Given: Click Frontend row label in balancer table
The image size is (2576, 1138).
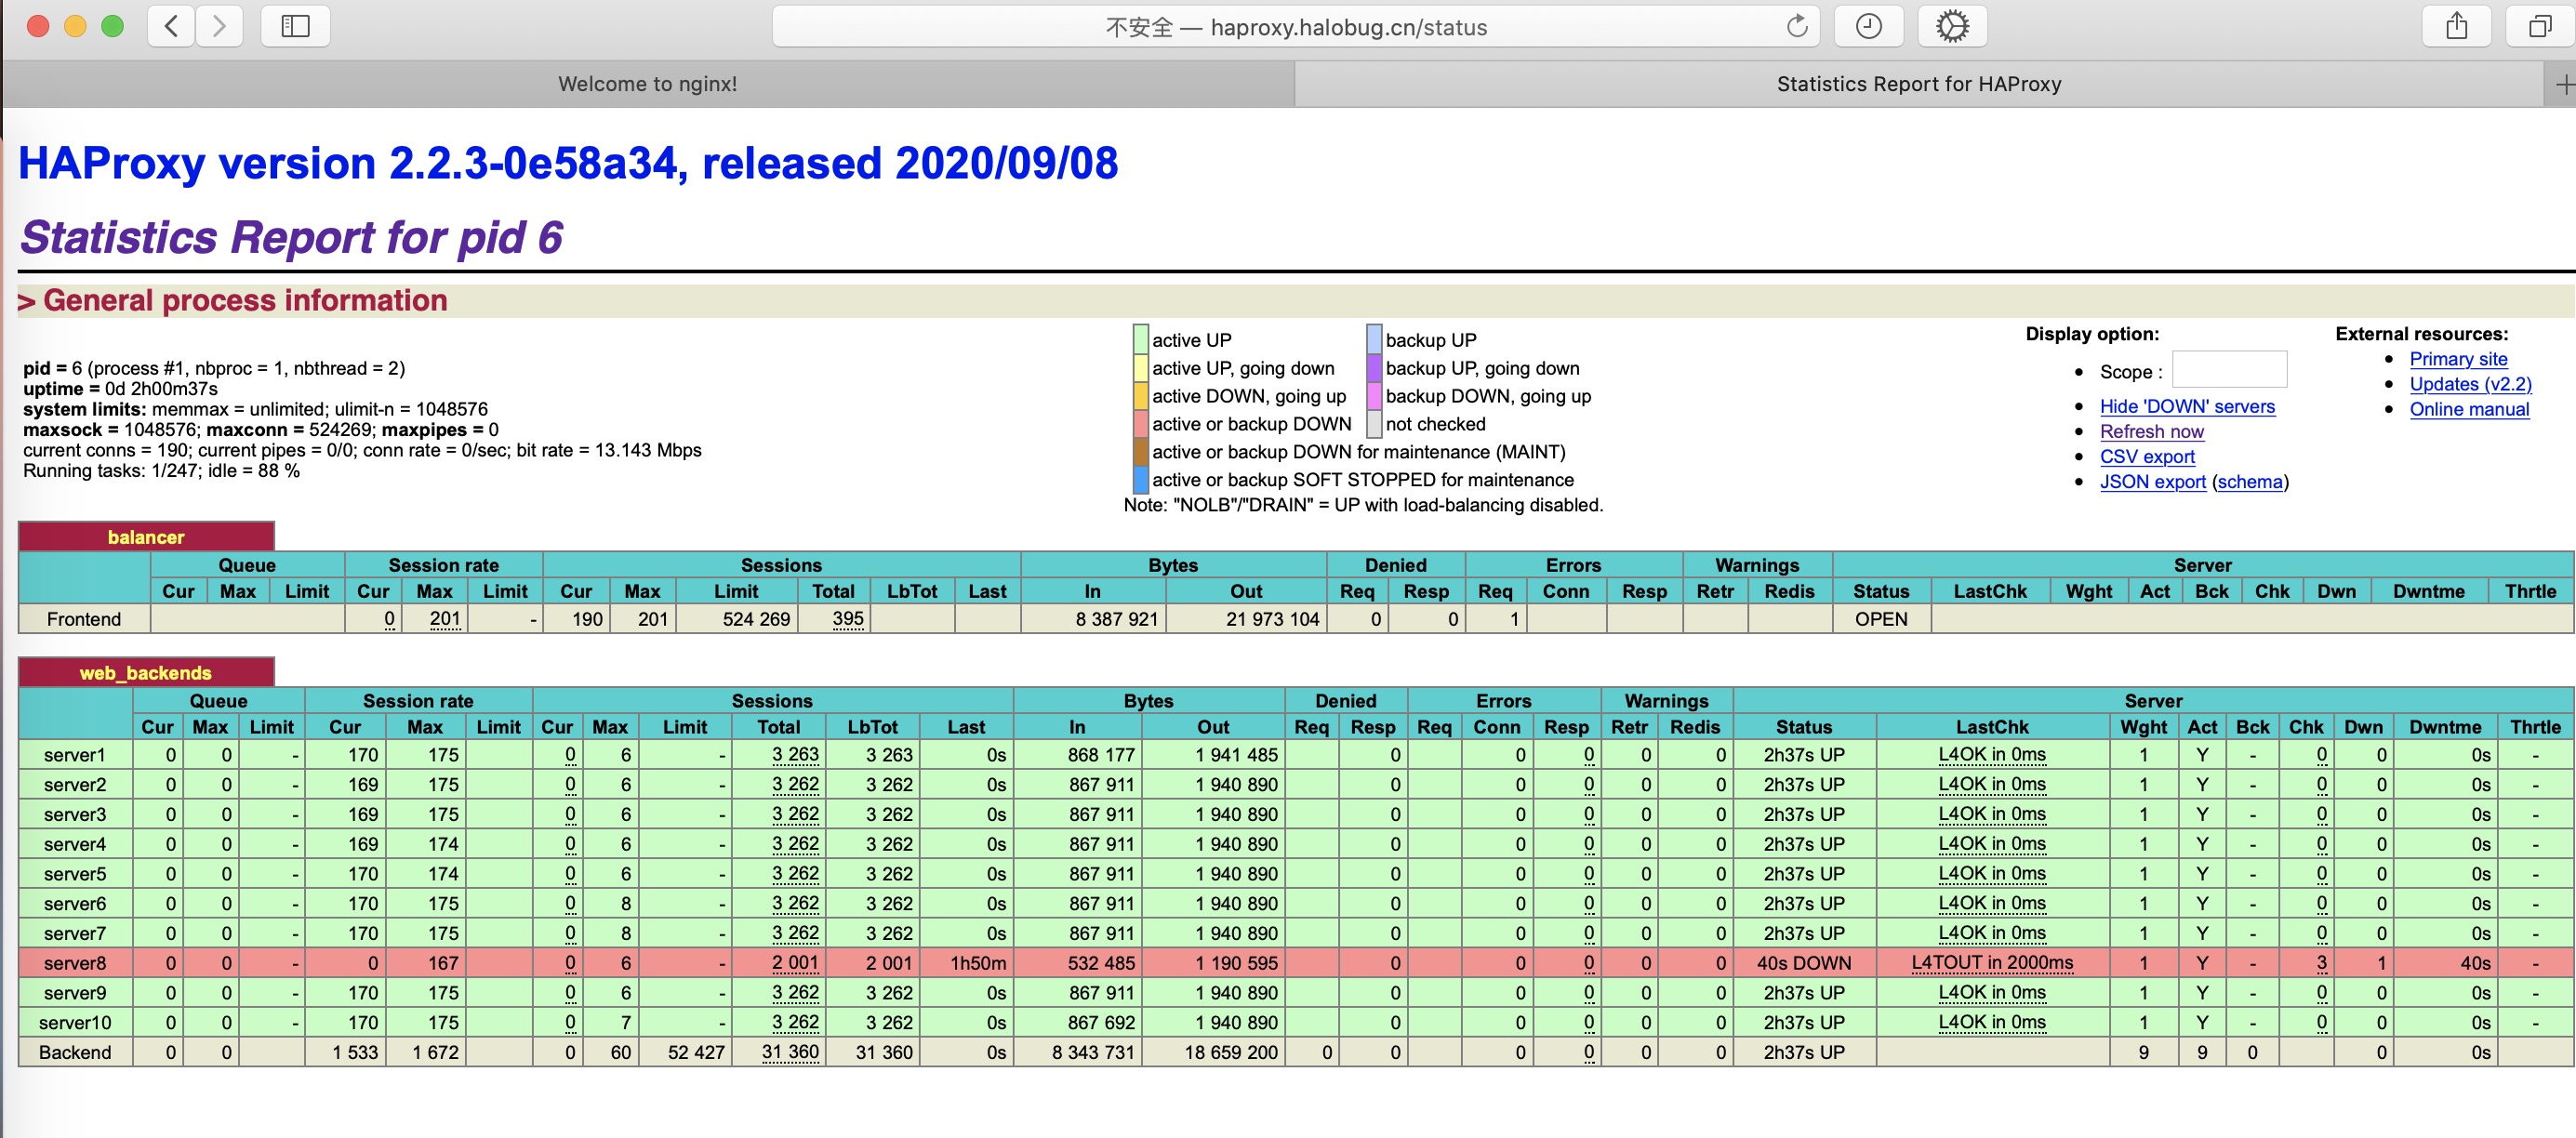Looking at the screenshot, I should tap(84, 619).
